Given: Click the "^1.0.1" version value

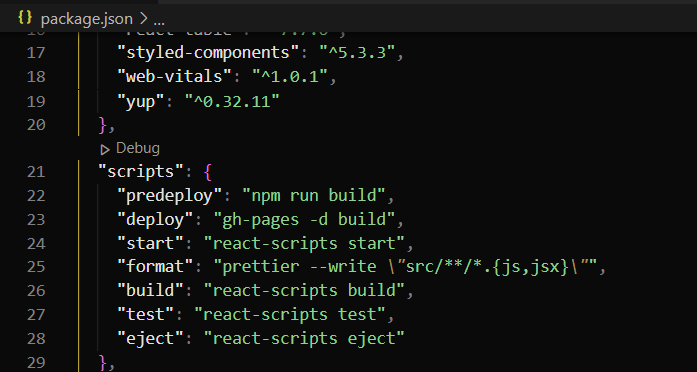Looking at the screenshot, I should coord(289,77).
